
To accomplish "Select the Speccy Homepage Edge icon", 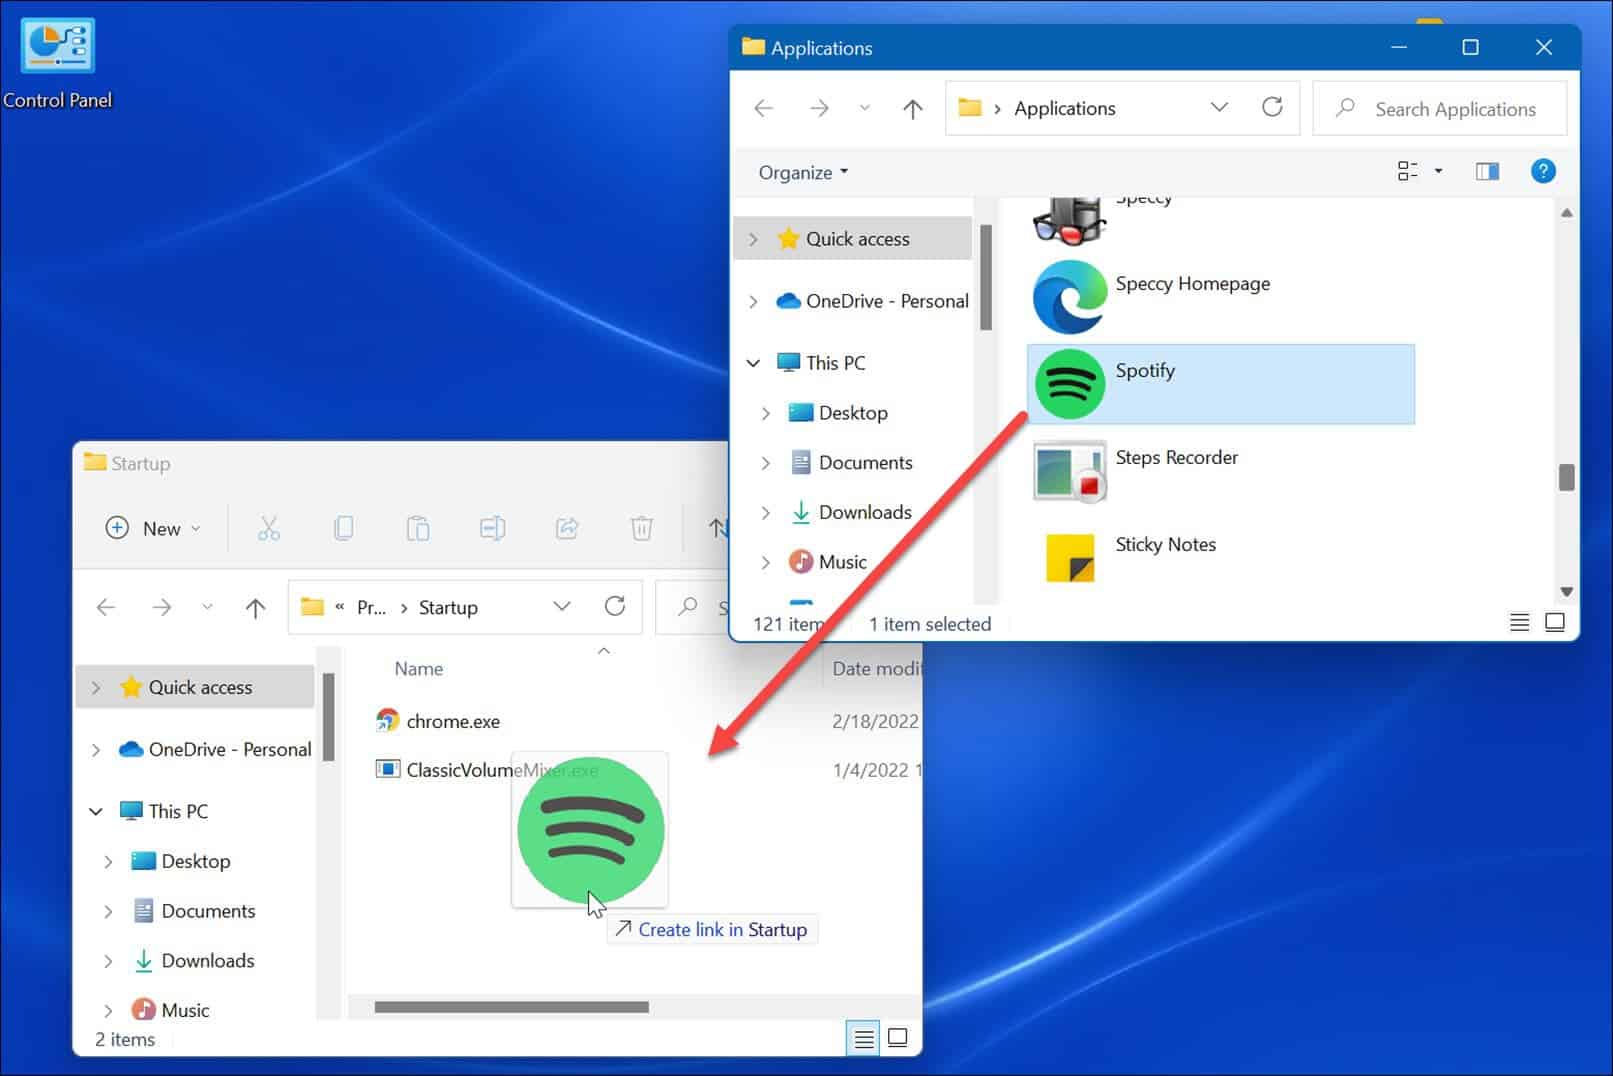I will pos(1069,297).
